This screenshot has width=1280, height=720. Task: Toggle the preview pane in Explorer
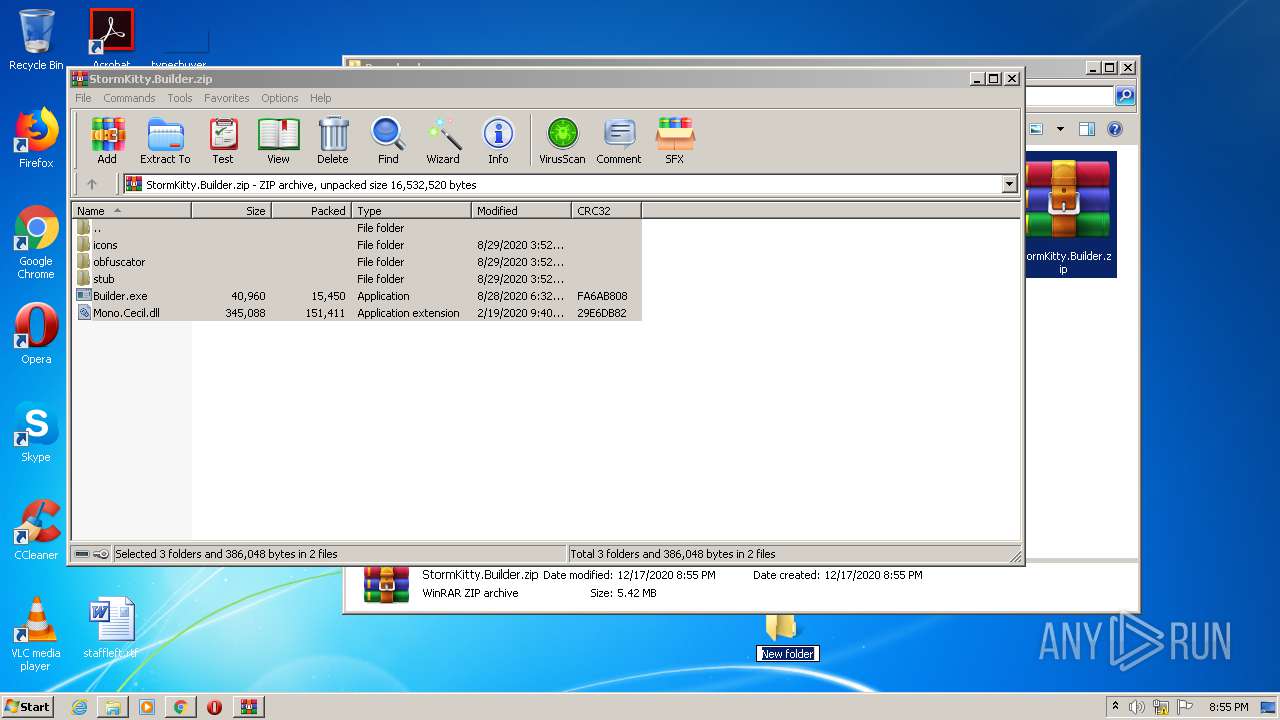[x=1087, y=129]
